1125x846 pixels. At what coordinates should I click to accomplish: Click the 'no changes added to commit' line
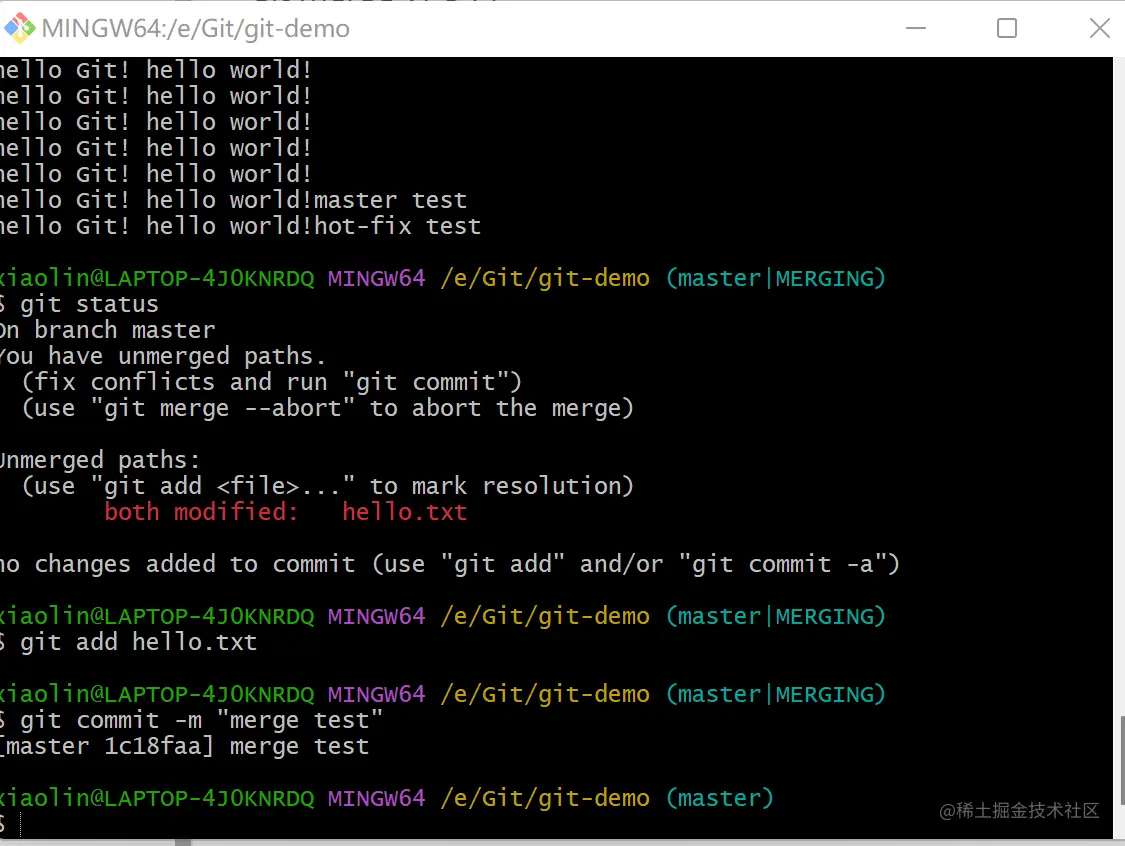click(x=450, y=564)
